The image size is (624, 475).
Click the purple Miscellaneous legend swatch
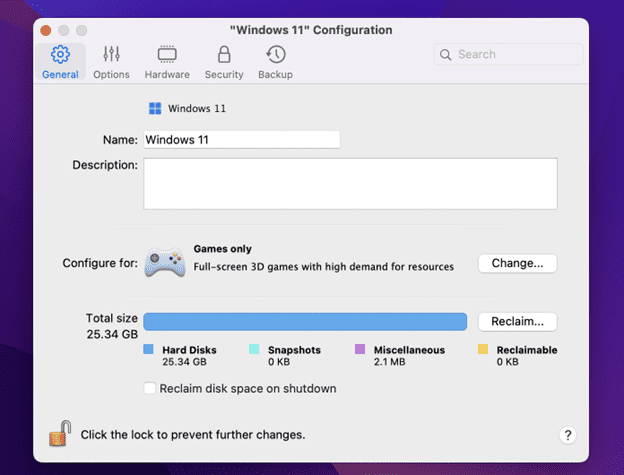360,350
